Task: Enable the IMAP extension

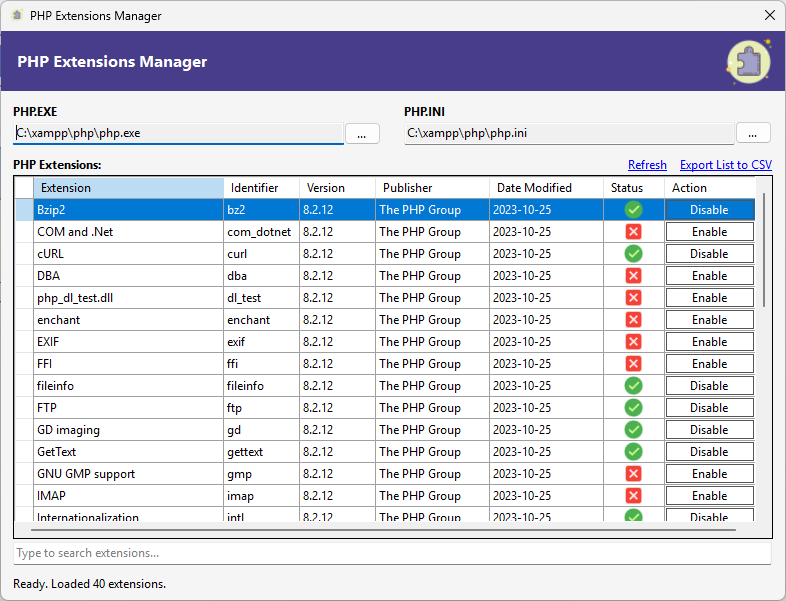Action: tap(709, 496)
